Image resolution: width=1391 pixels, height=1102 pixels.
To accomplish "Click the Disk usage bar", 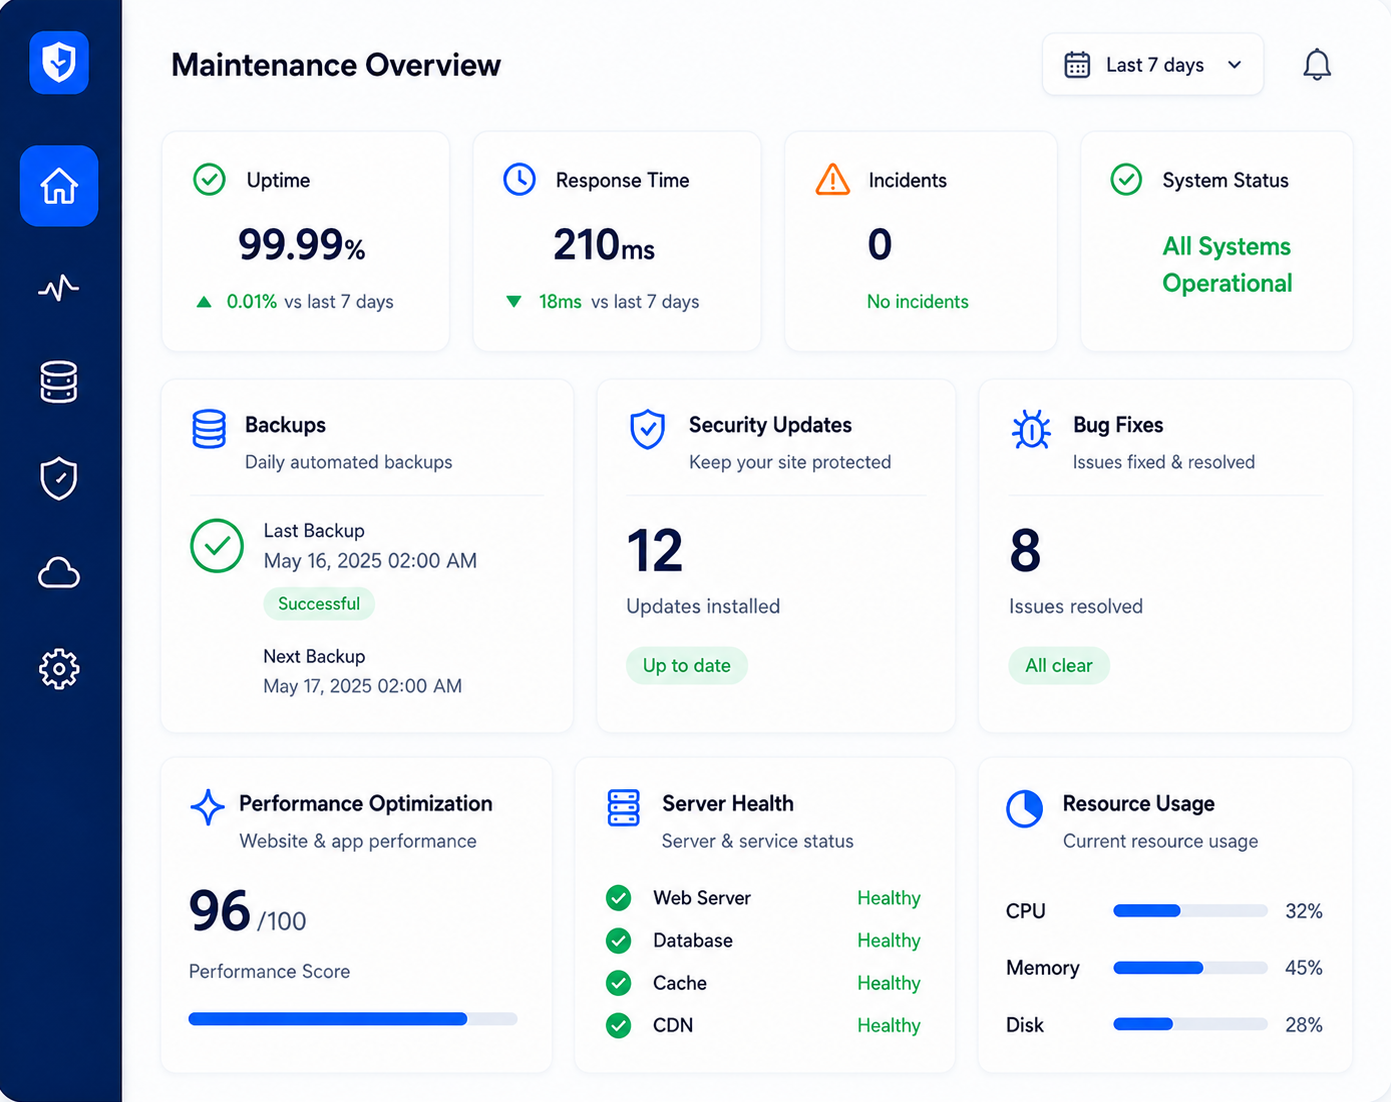I will pyautogui.click(x=1190, y=1024).
